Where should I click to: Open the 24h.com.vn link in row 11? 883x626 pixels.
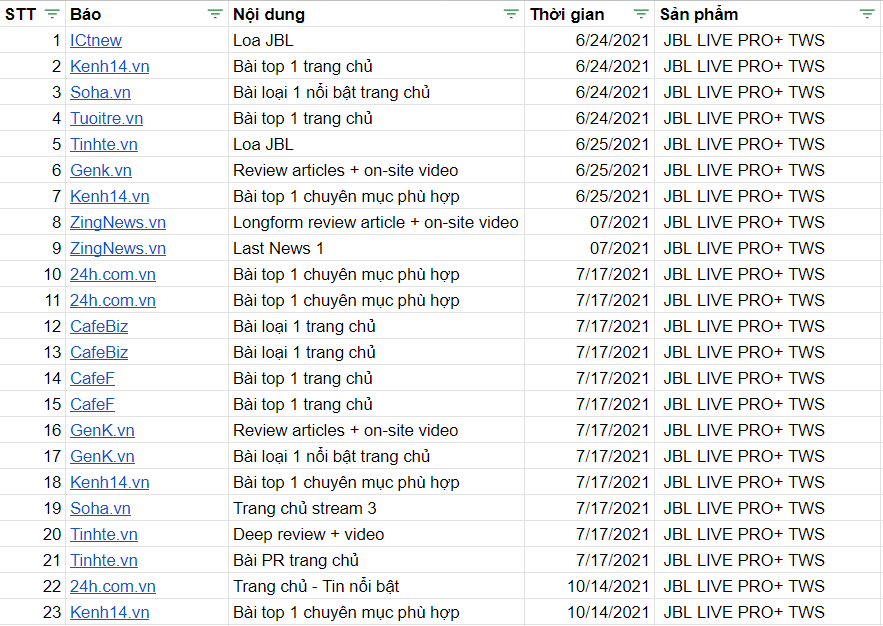tap(113, 300)
